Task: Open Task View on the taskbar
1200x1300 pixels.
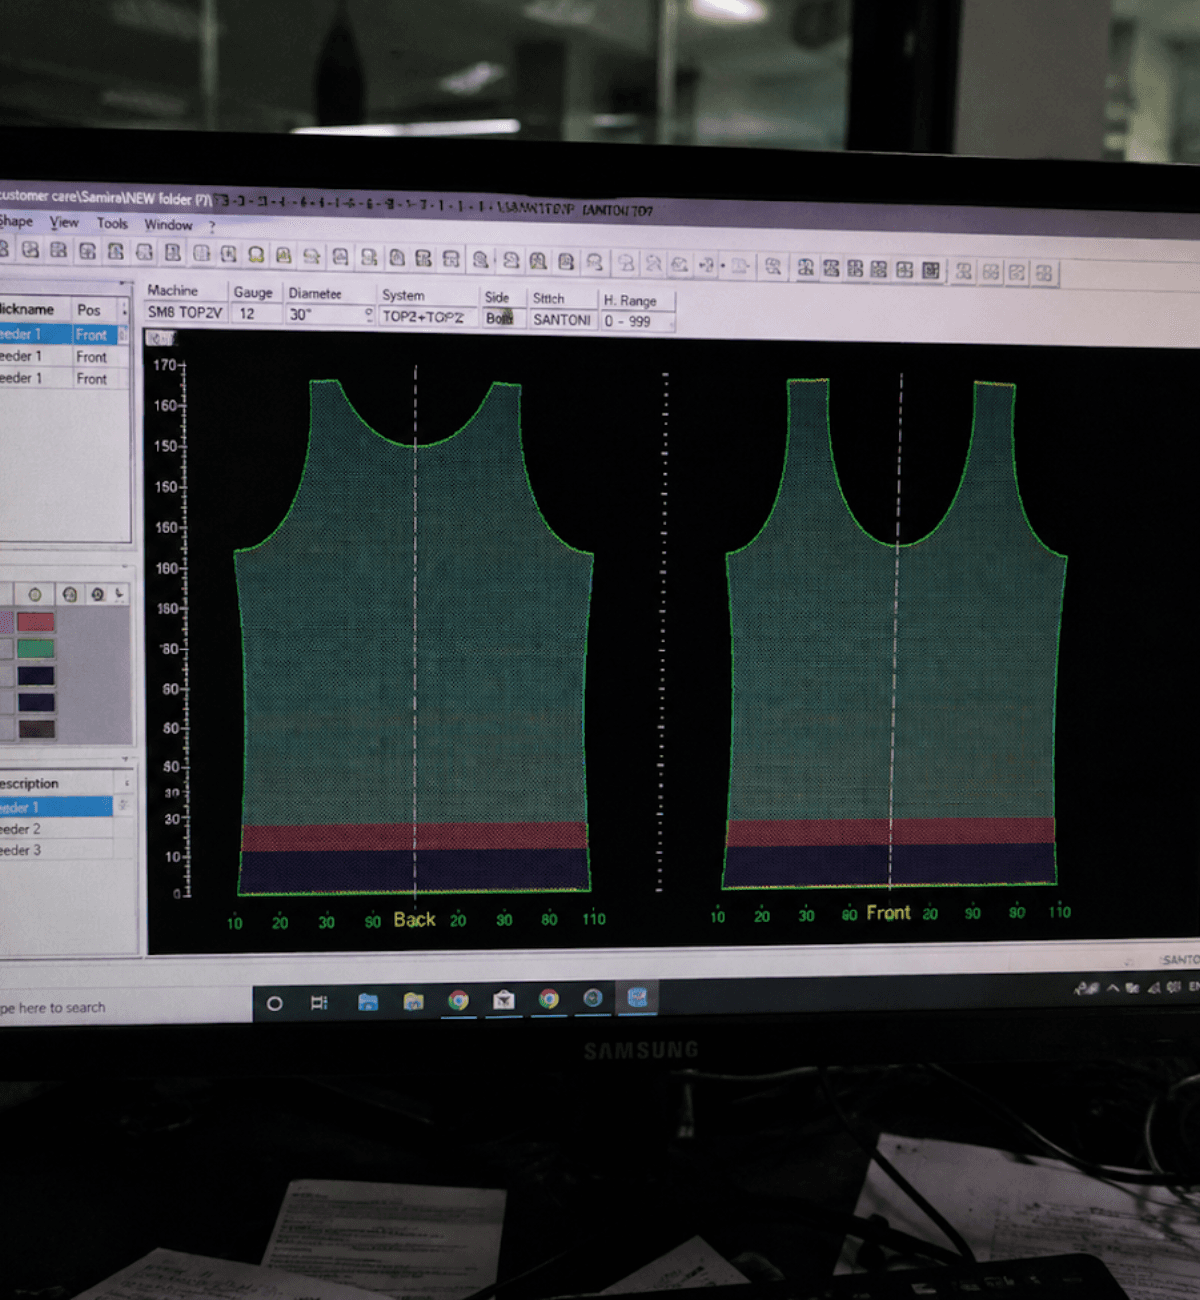Action: 319,1002
